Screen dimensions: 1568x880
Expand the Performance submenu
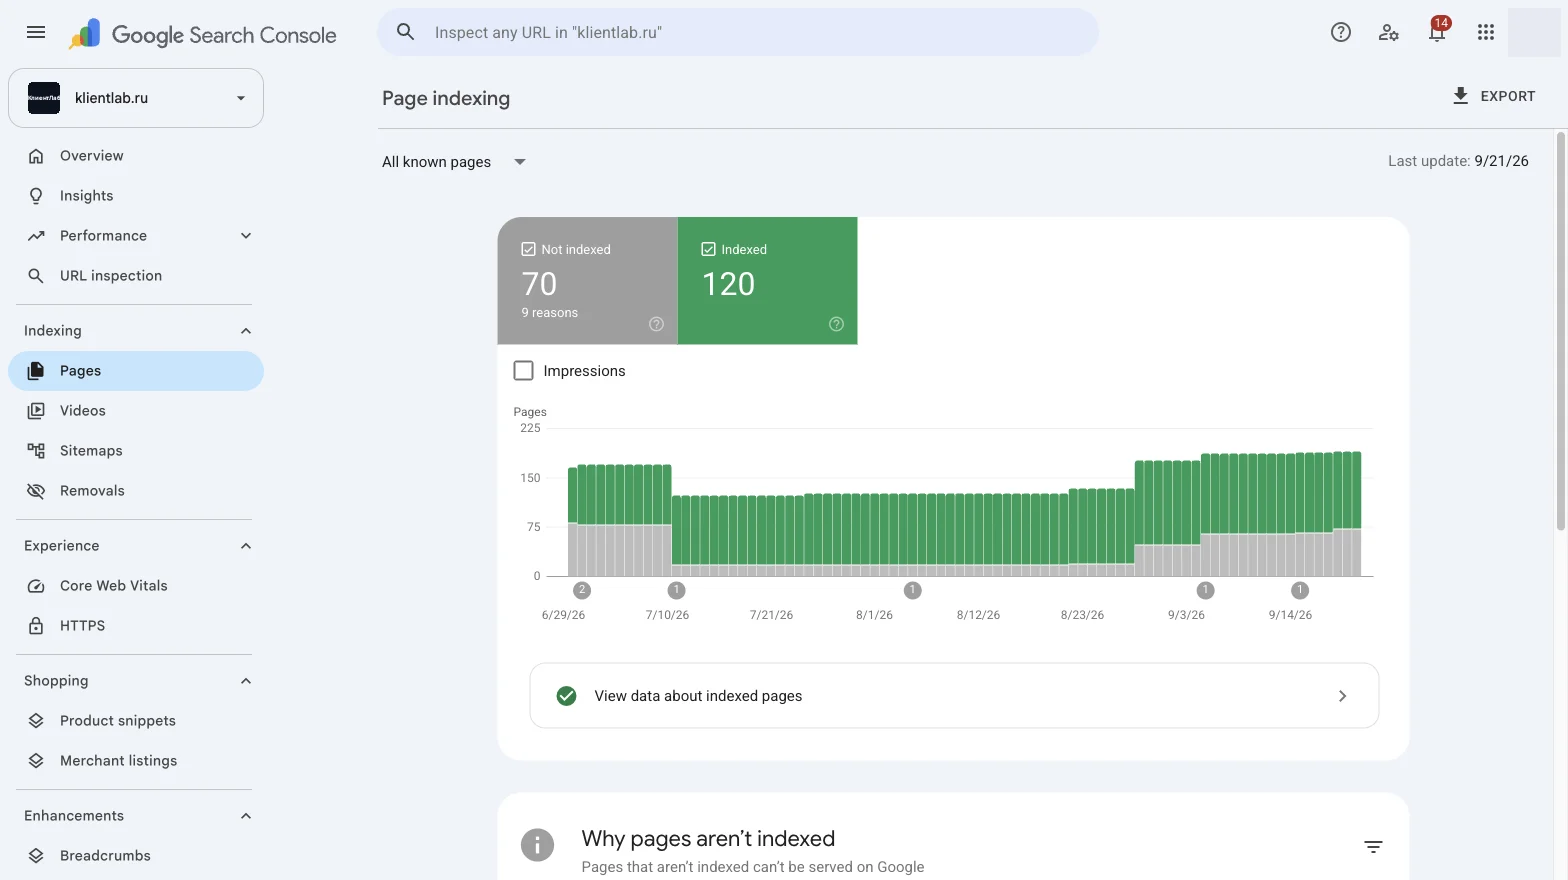pyautogui.click(x=246, y=236)
